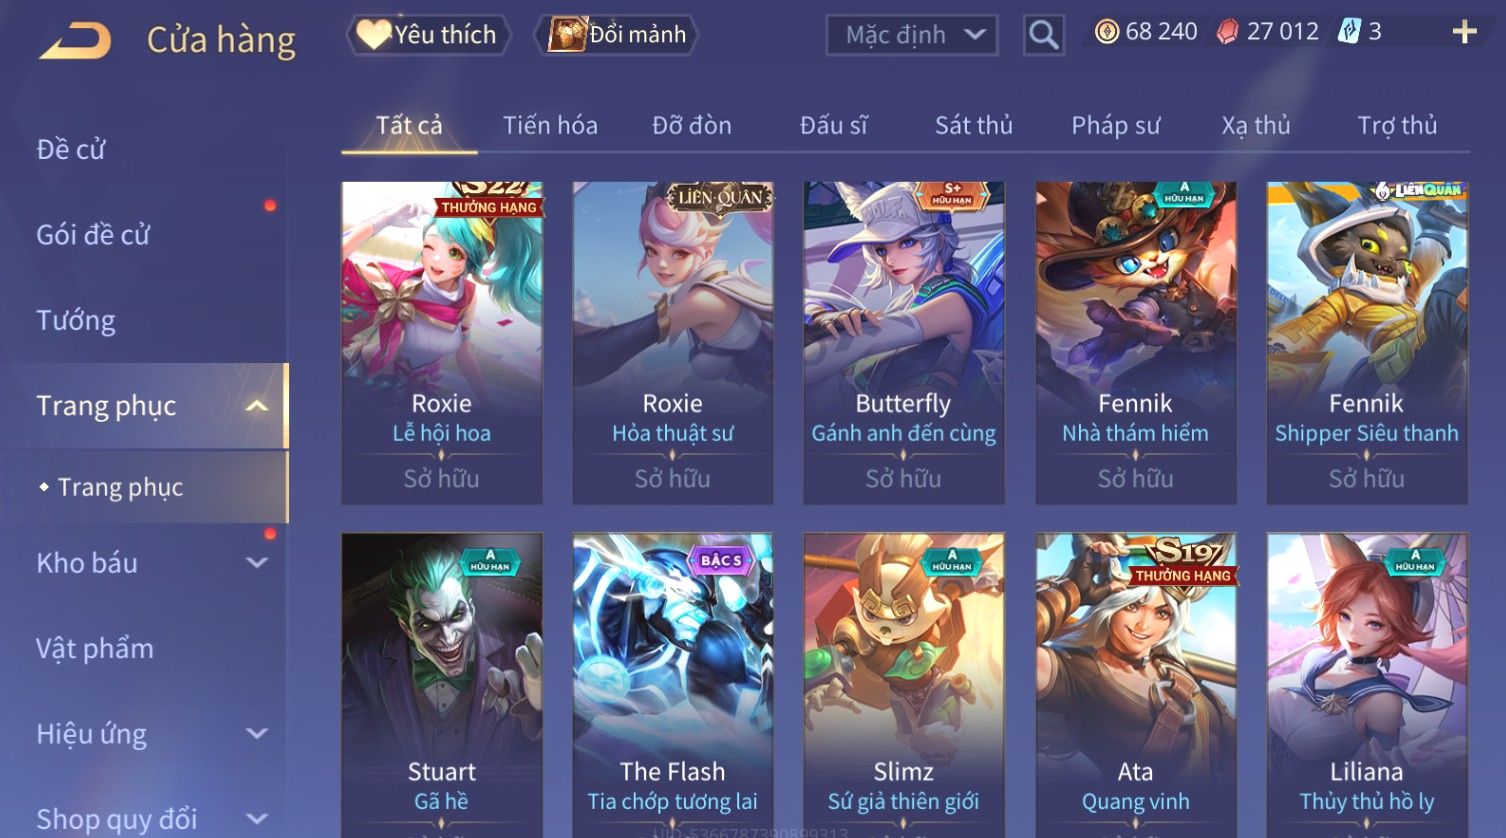Select the Tiến hóa tab
Viewport: 1506px width, 838px height.
(x=550, y=126)
